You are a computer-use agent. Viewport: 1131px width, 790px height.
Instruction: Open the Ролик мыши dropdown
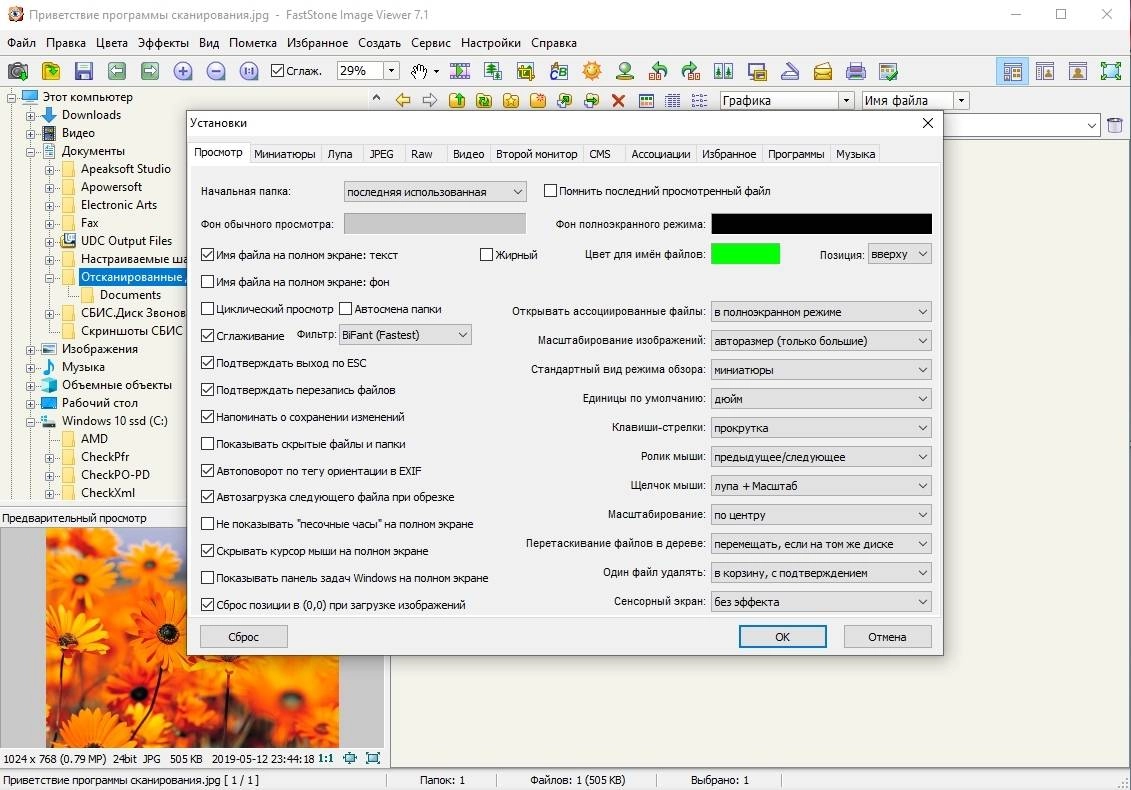click(x=821, y=457)
